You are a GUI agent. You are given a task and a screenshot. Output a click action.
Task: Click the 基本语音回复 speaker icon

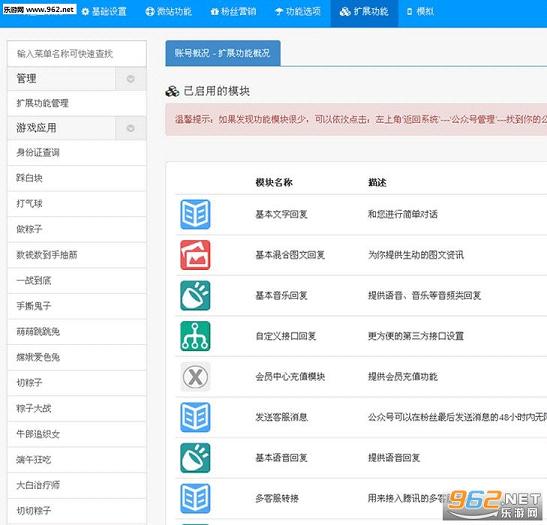(195, 458)
